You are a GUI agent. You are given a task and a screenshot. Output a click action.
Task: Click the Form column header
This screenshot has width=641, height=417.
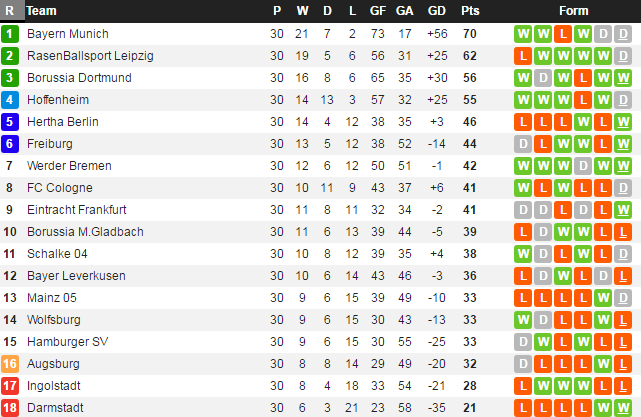[573, 11]
